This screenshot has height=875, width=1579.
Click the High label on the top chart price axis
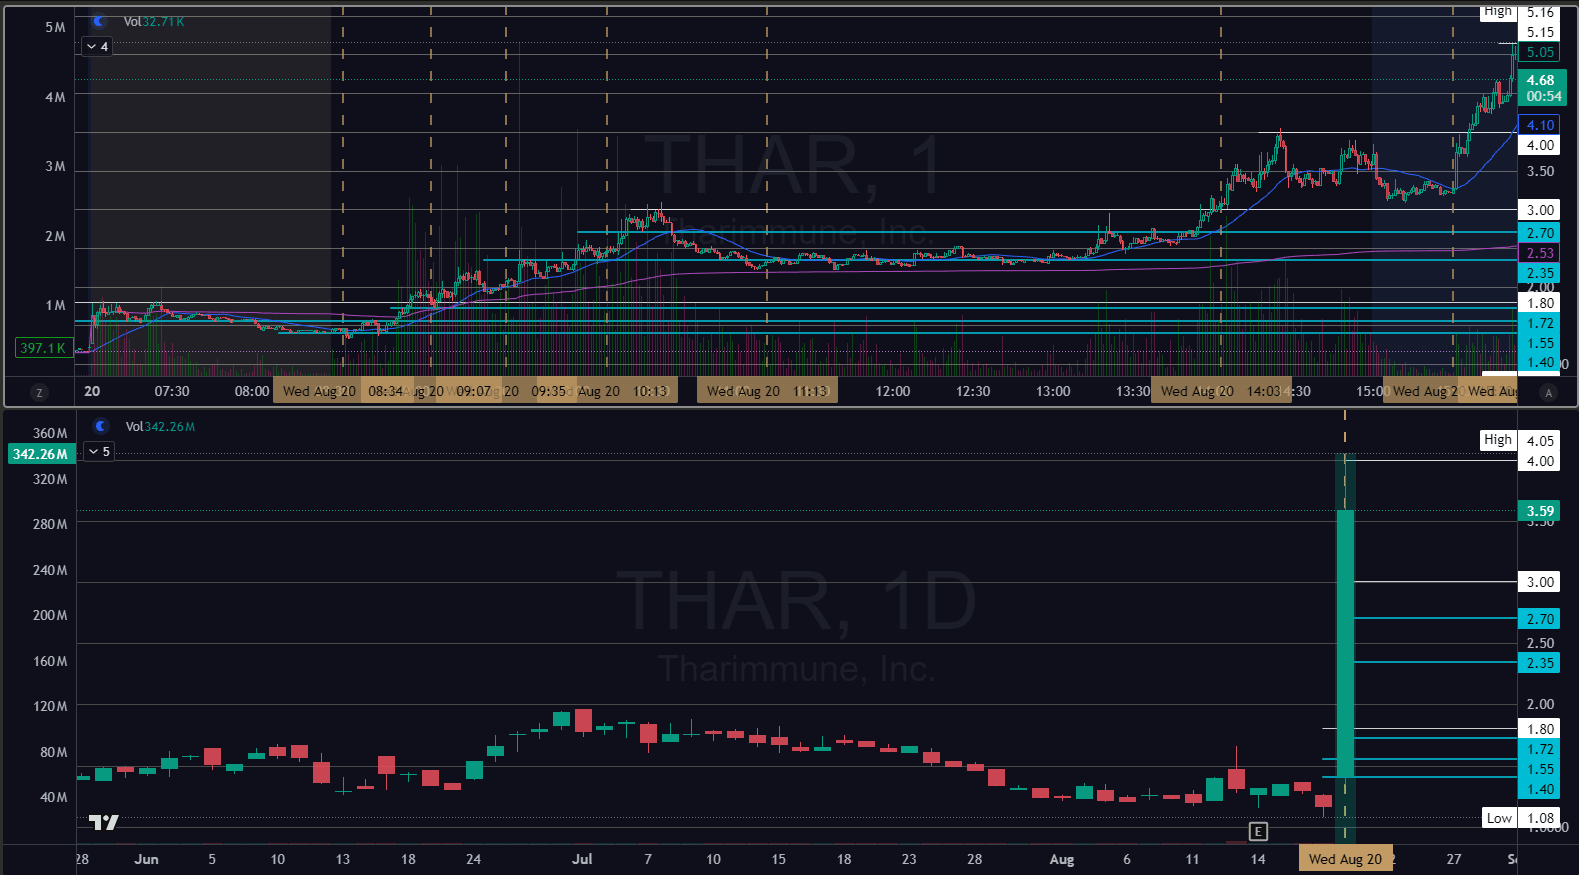[x=1498, y=11]
